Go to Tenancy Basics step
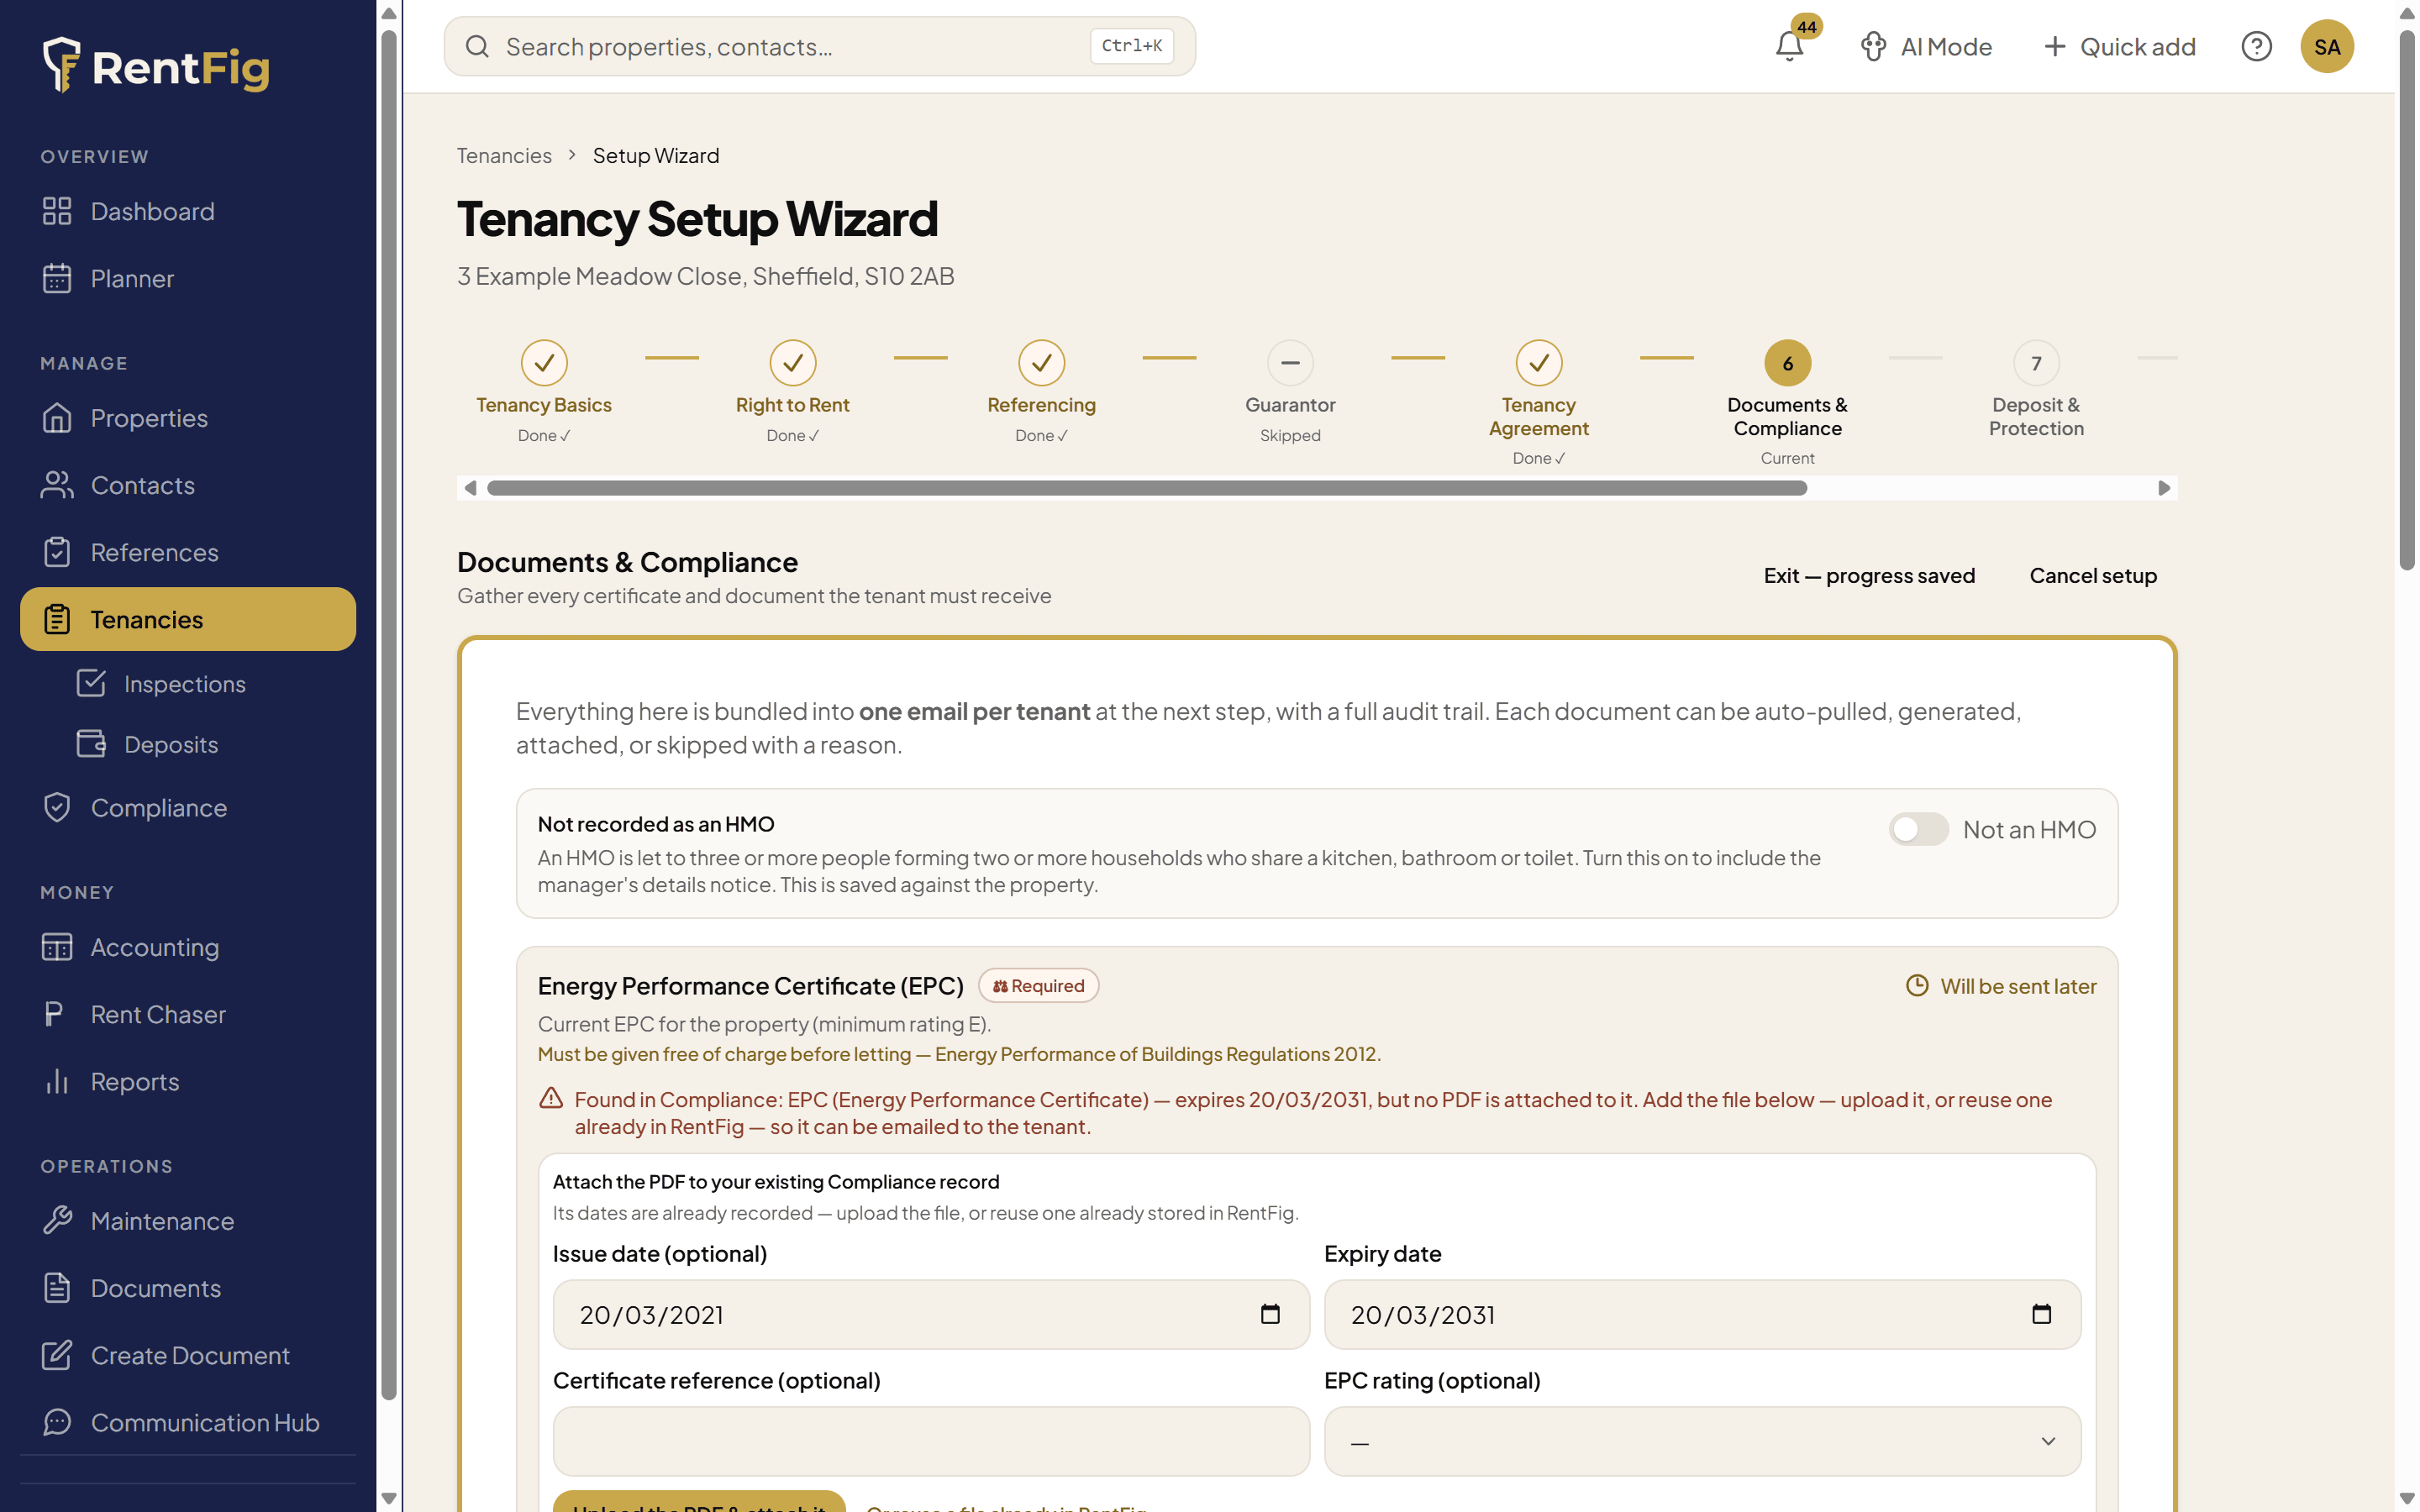2420x1512 pixels. [x=544, y=391]
